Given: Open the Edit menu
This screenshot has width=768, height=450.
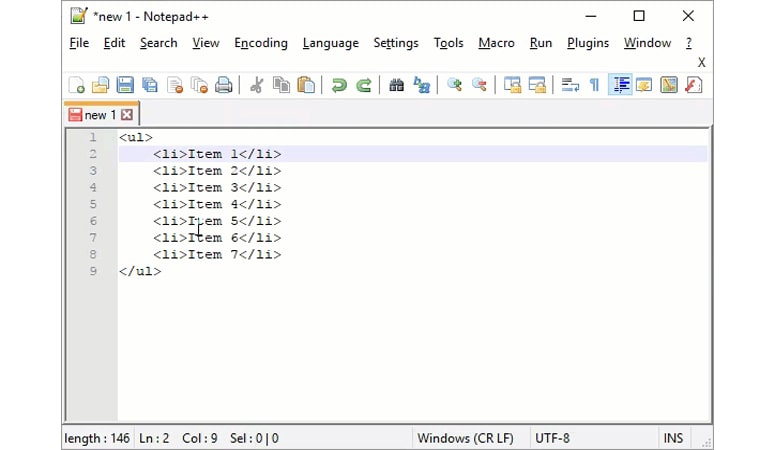Looking at the screenshot, I should click(x=114, y=43).
